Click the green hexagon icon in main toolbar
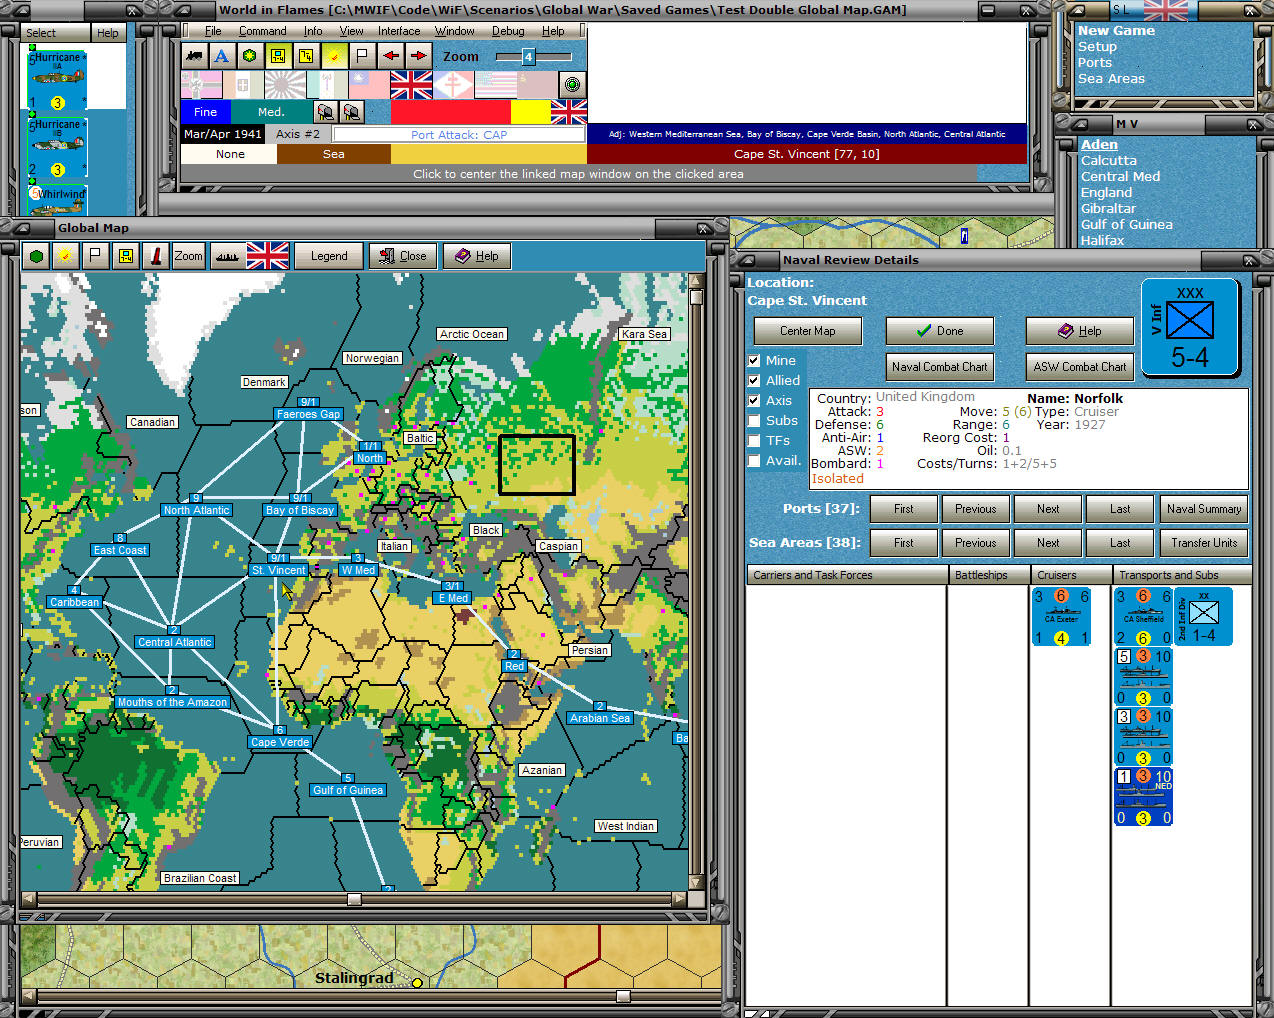This screenshot has height=1018, width=1274. [250, 56]
